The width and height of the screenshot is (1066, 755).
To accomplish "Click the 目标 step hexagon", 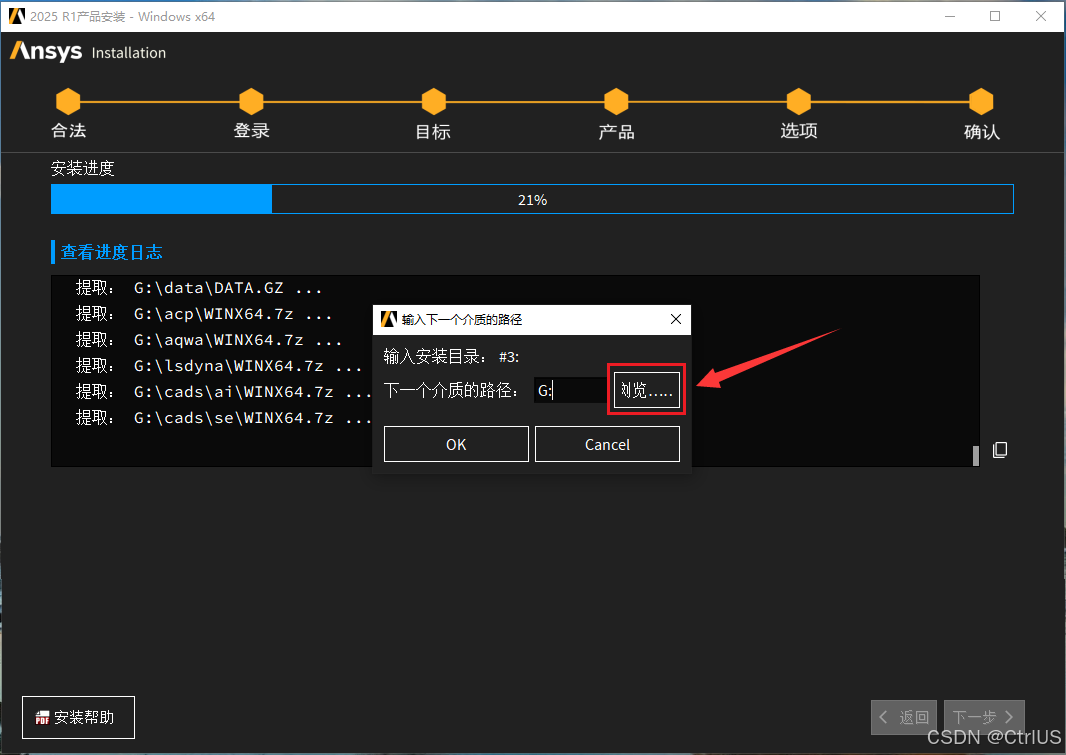I will click(x=433, y=101).
